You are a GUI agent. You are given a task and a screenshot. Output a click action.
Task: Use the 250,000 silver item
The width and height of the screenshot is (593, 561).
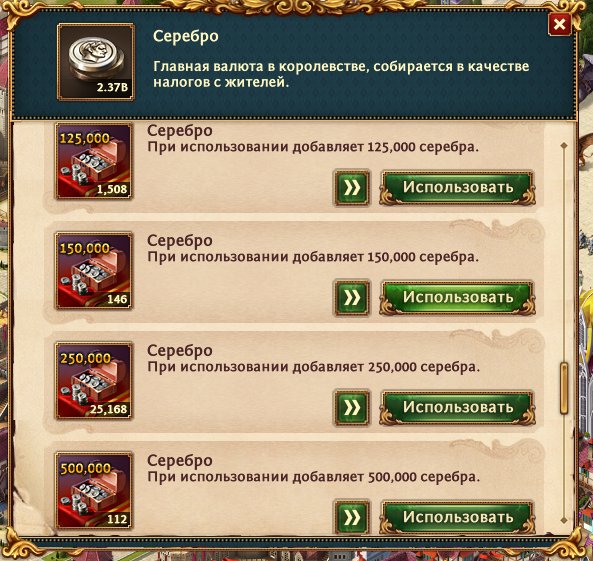pyautogui.click(x=458, y=408)
